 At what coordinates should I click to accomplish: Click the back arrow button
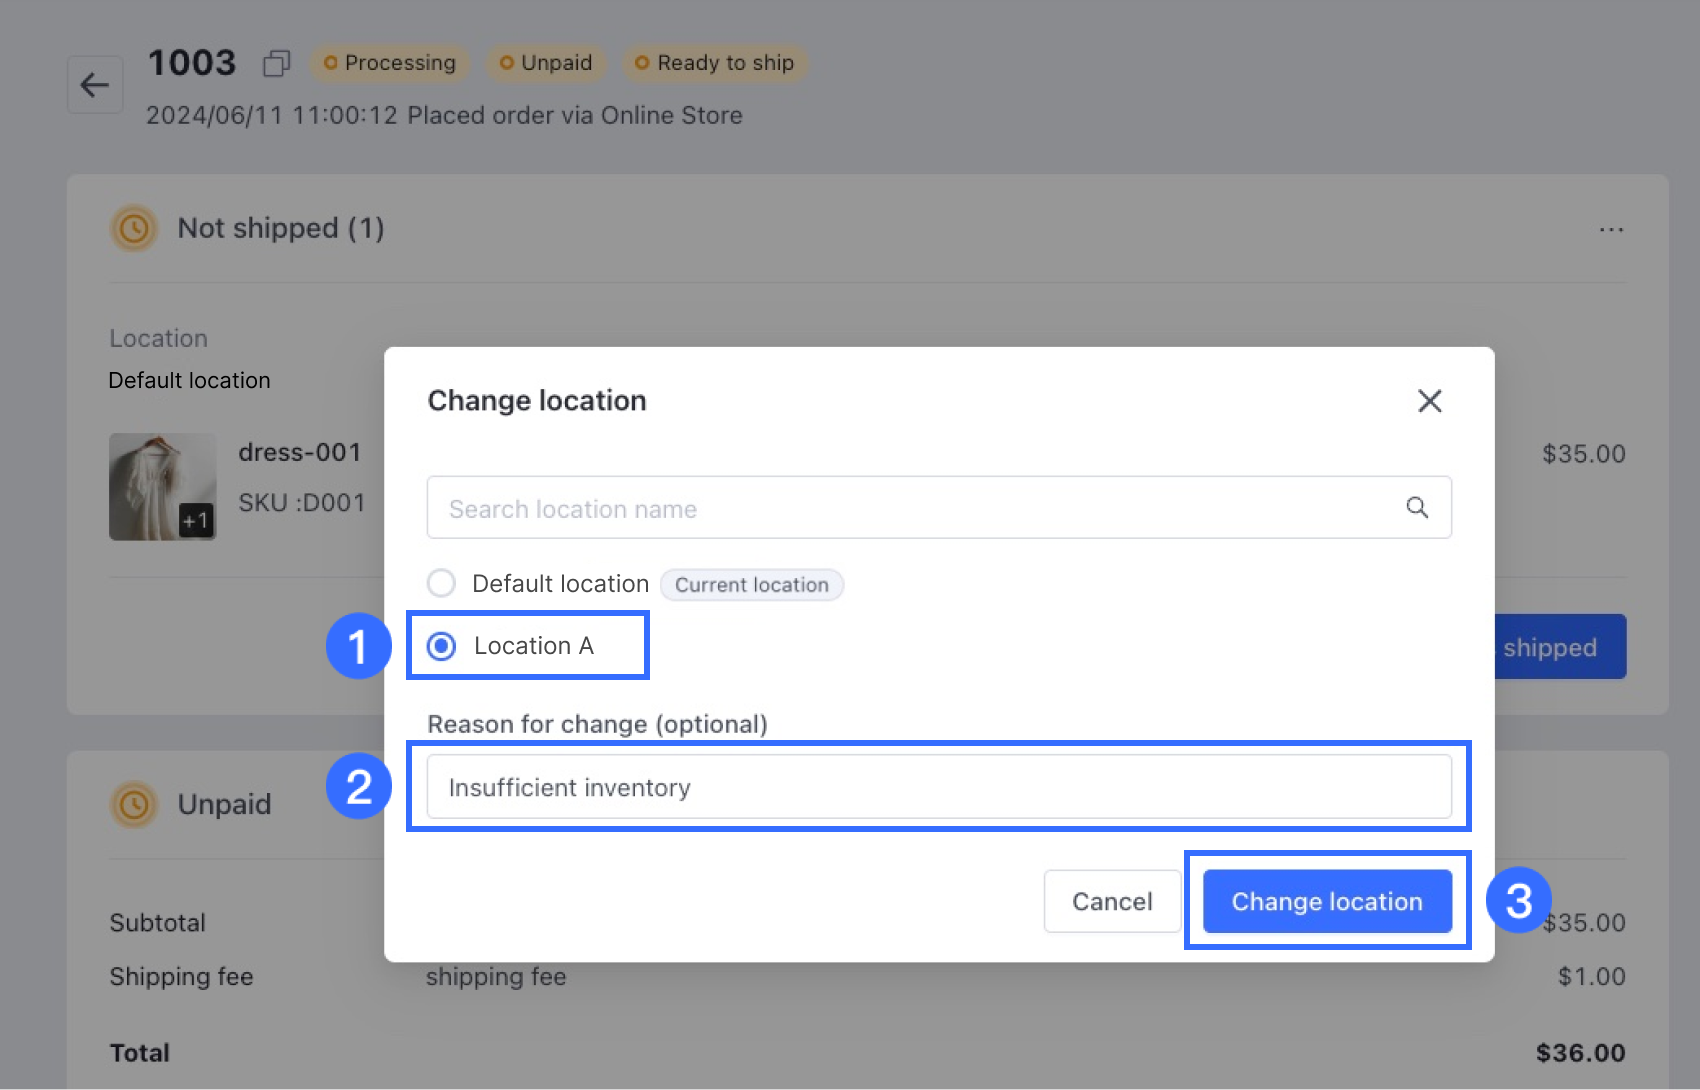point(95,85)
